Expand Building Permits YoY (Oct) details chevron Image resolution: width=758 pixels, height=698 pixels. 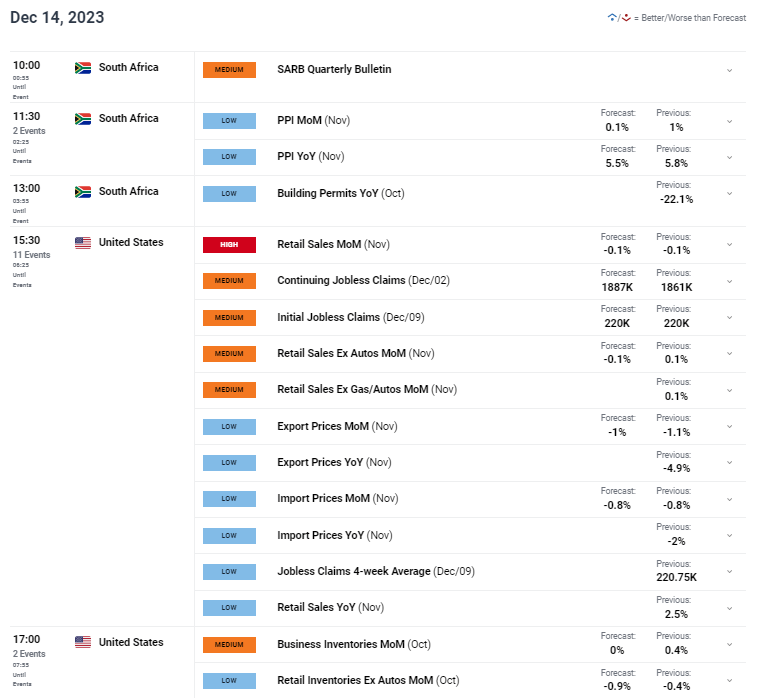[x=729, y=194]
